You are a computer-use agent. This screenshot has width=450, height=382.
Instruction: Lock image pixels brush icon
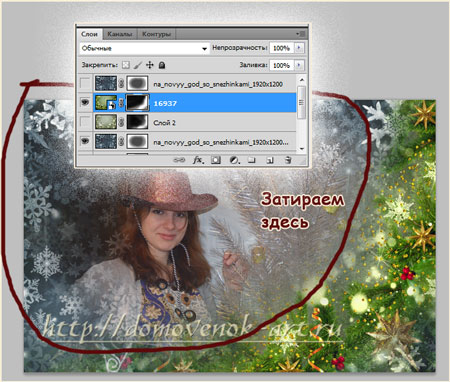[137, 65]
